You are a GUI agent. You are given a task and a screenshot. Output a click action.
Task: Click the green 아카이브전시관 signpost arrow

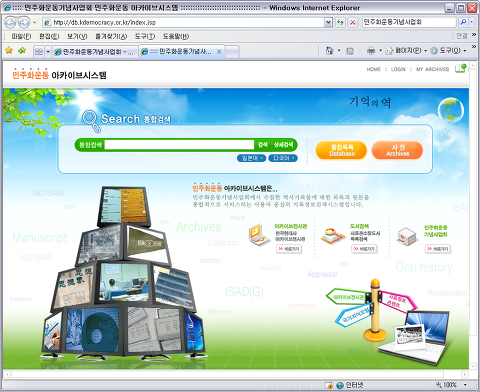(x=348, y=297)
